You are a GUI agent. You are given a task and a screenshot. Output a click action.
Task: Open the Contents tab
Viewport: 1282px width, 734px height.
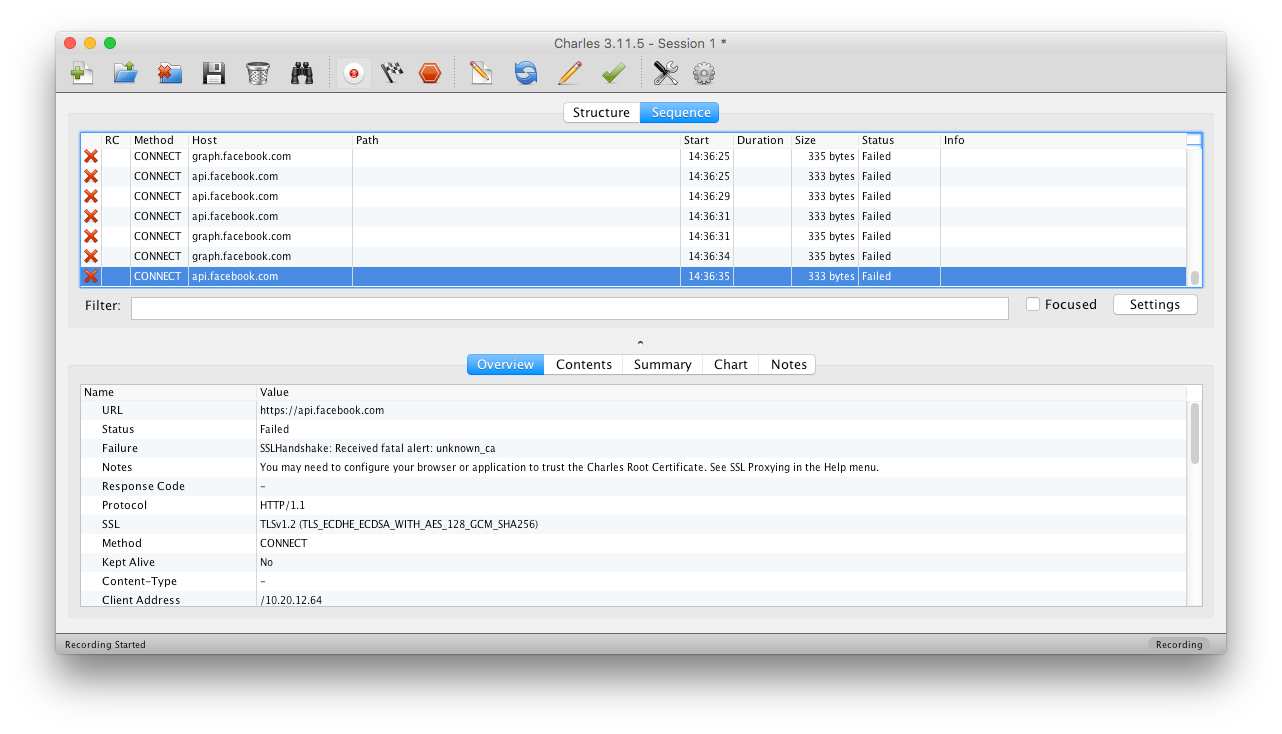pos(583,365)
